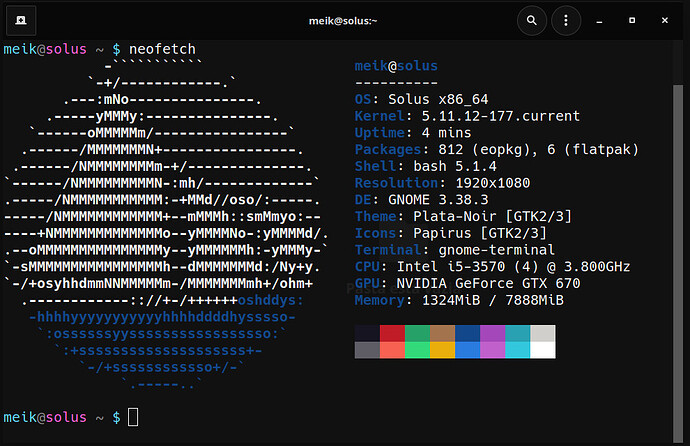Screen dimensions: 690x446
Task: Click the 'Memory' label
Action: click(x=379, y=300)
